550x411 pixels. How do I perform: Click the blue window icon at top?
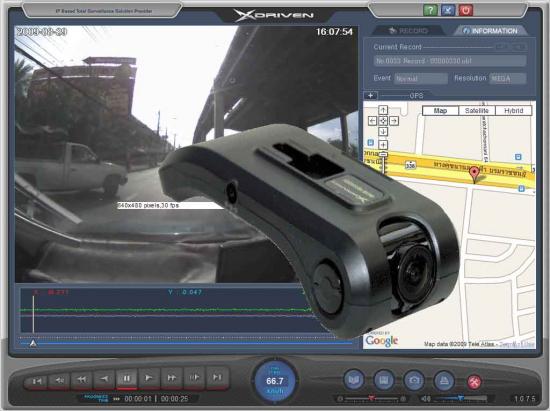[x=448, y=10]
